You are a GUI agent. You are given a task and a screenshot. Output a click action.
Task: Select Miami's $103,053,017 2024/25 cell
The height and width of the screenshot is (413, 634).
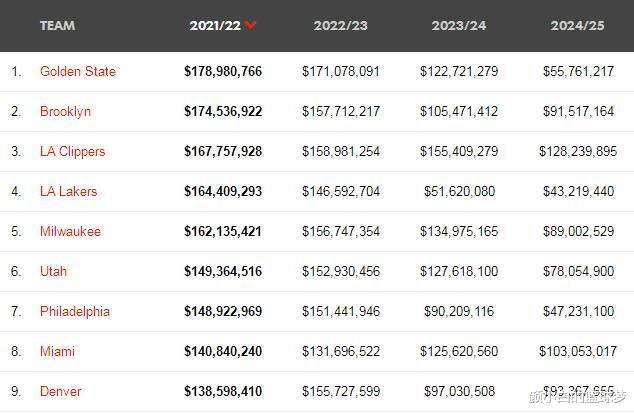[x=578, y=351]
